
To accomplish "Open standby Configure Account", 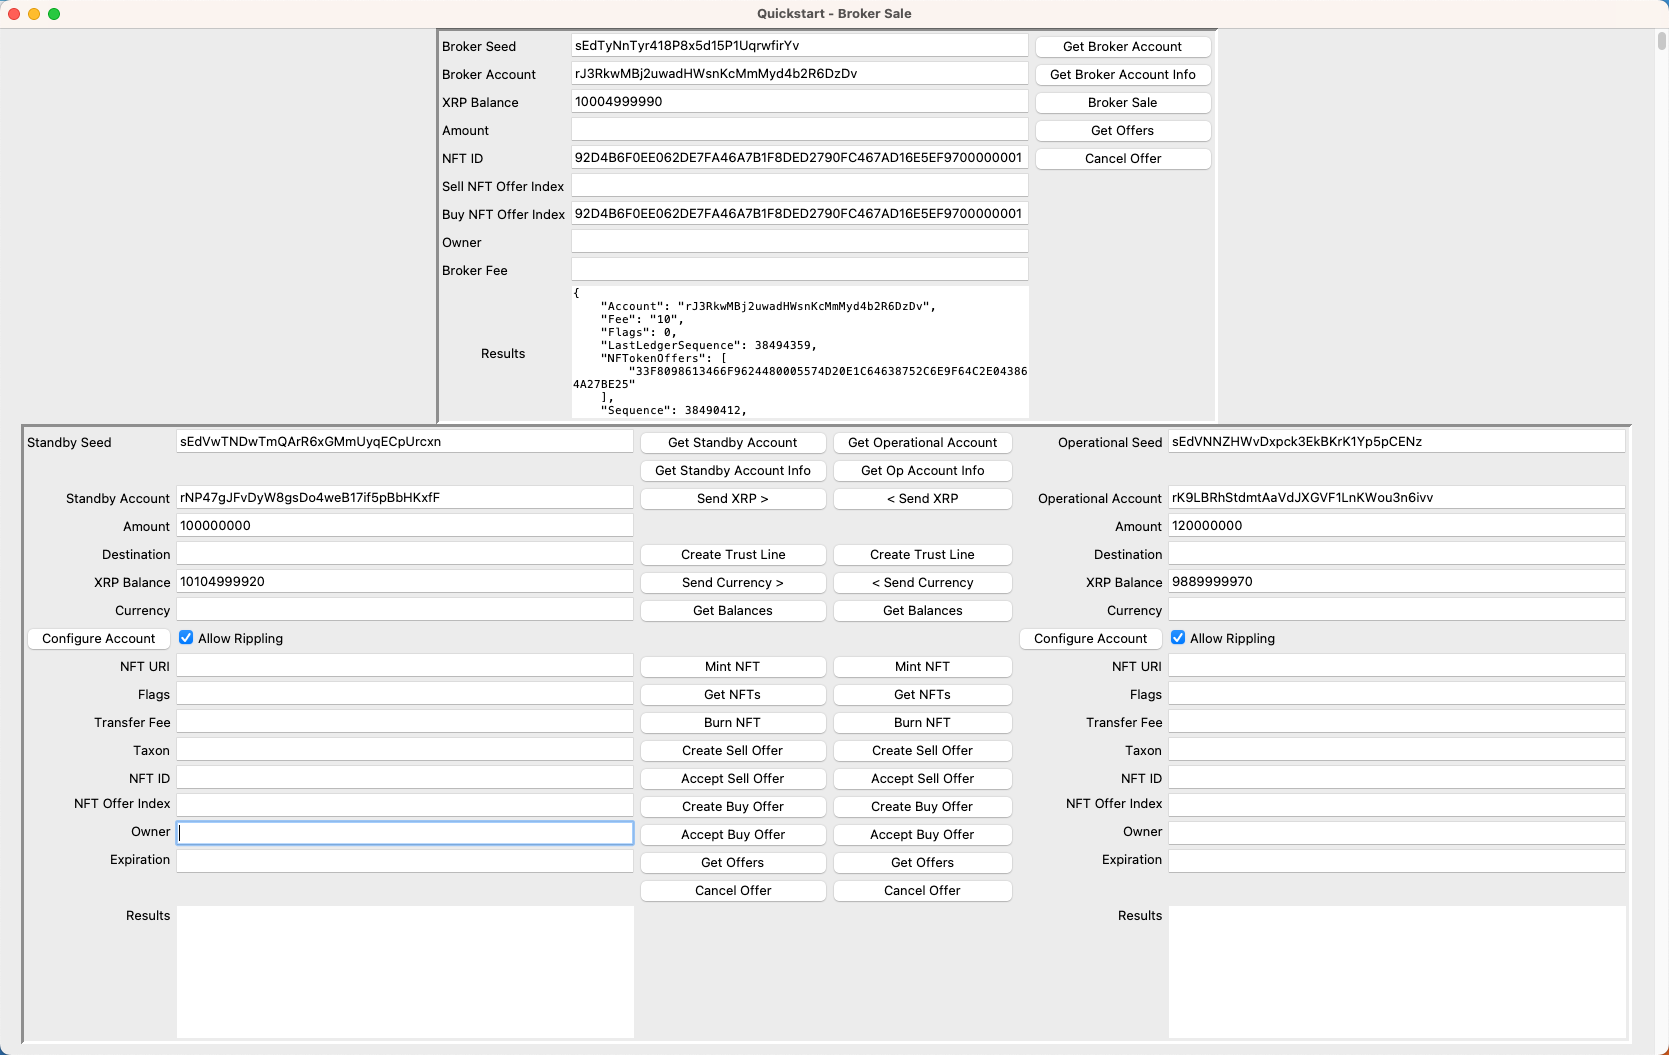I will coord(98,639).
